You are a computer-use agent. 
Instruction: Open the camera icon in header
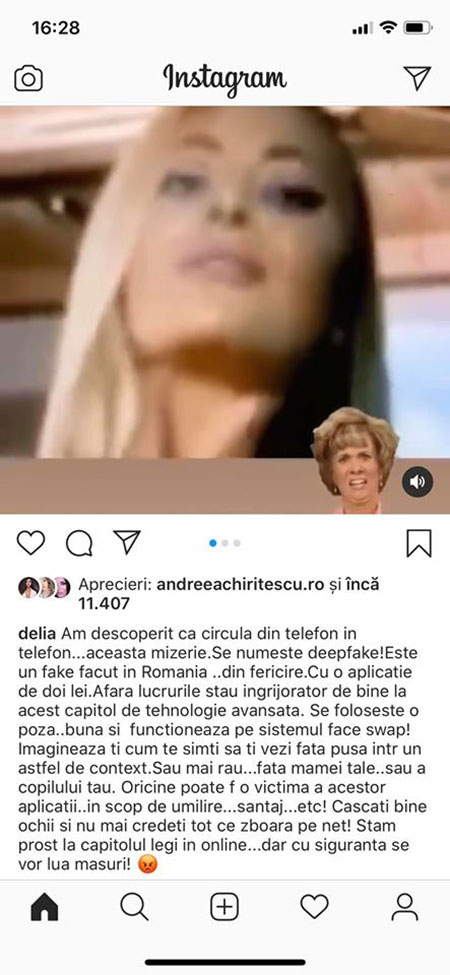29,78
